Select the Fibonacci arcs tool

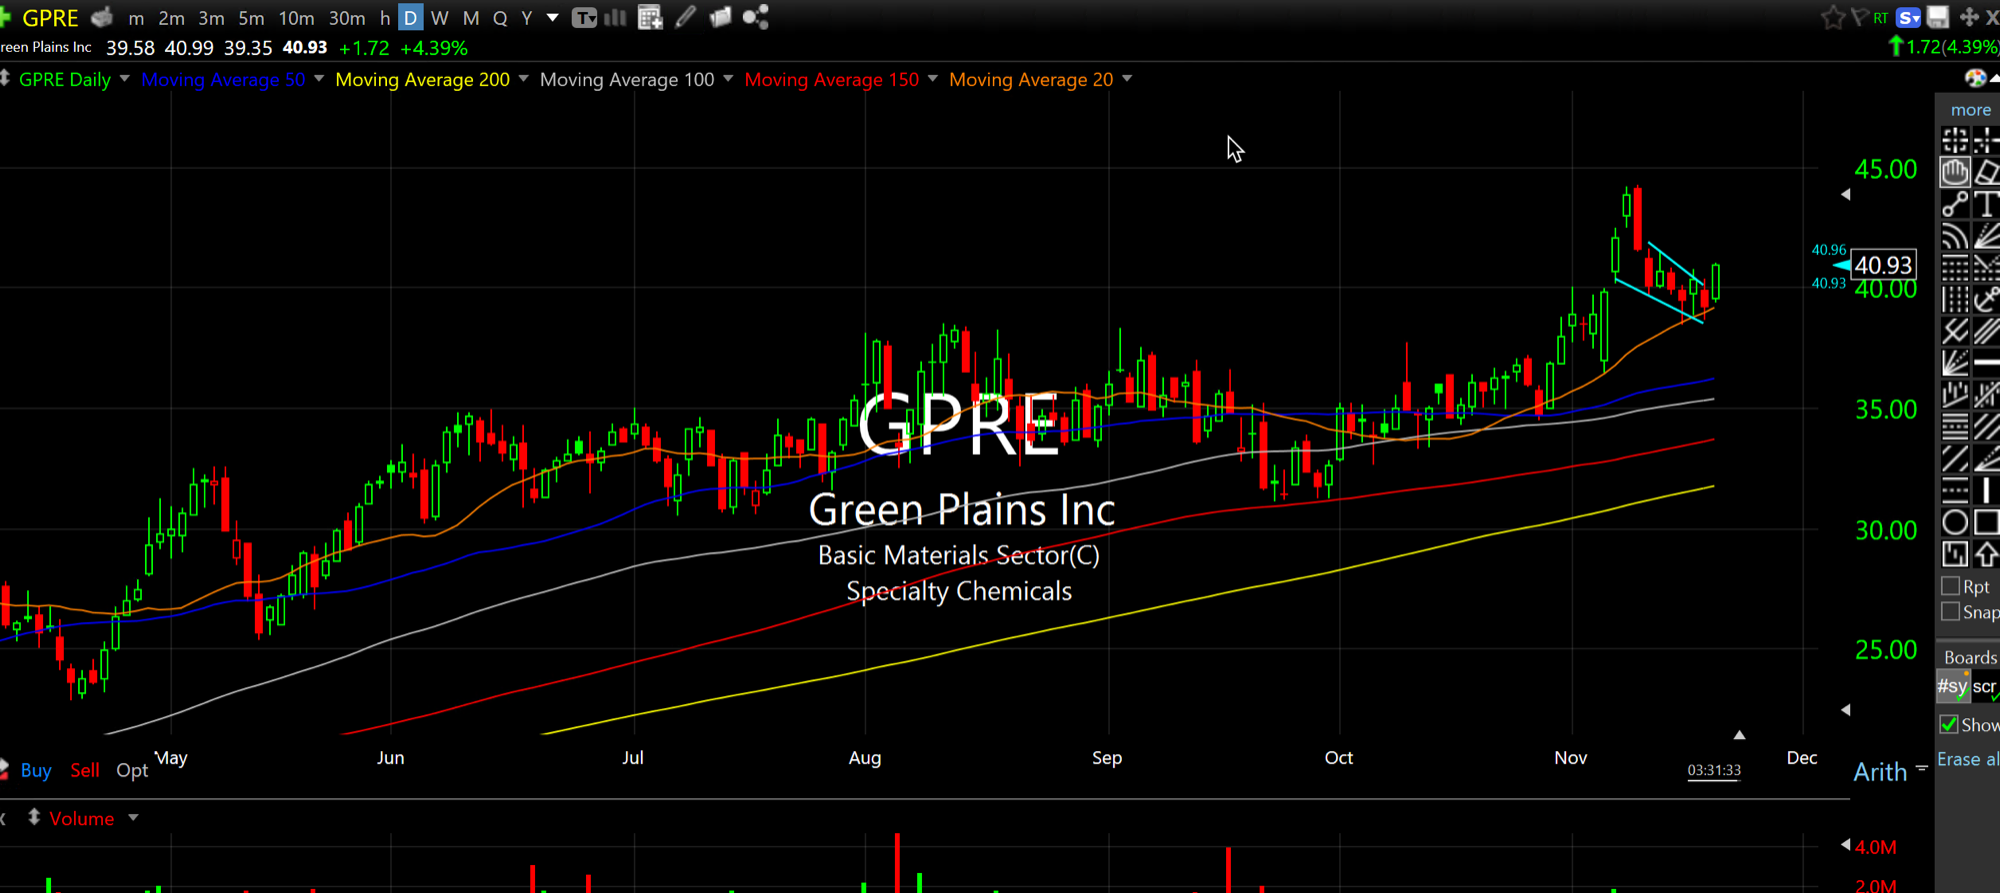1954,236
